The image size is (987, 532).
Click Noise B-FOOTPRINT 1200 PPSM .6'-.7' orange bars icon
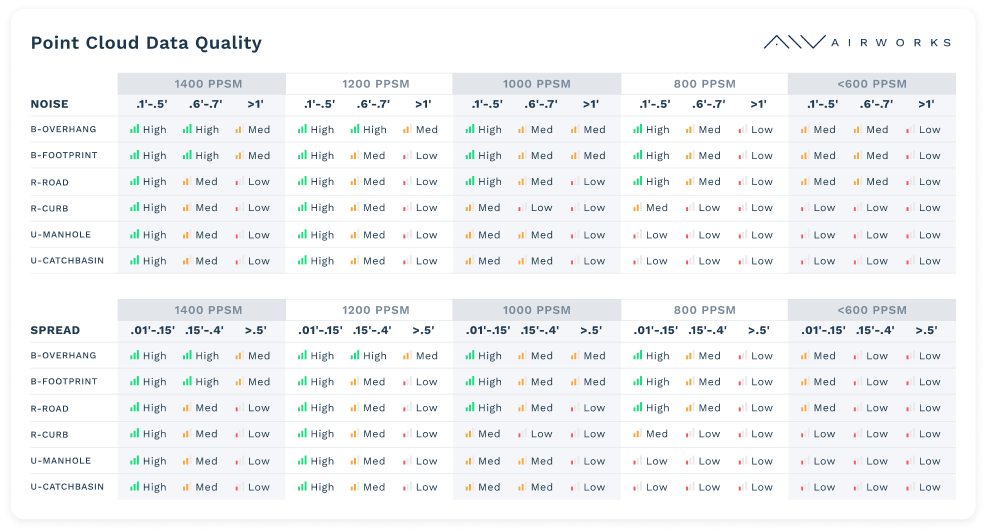[354, 156]
